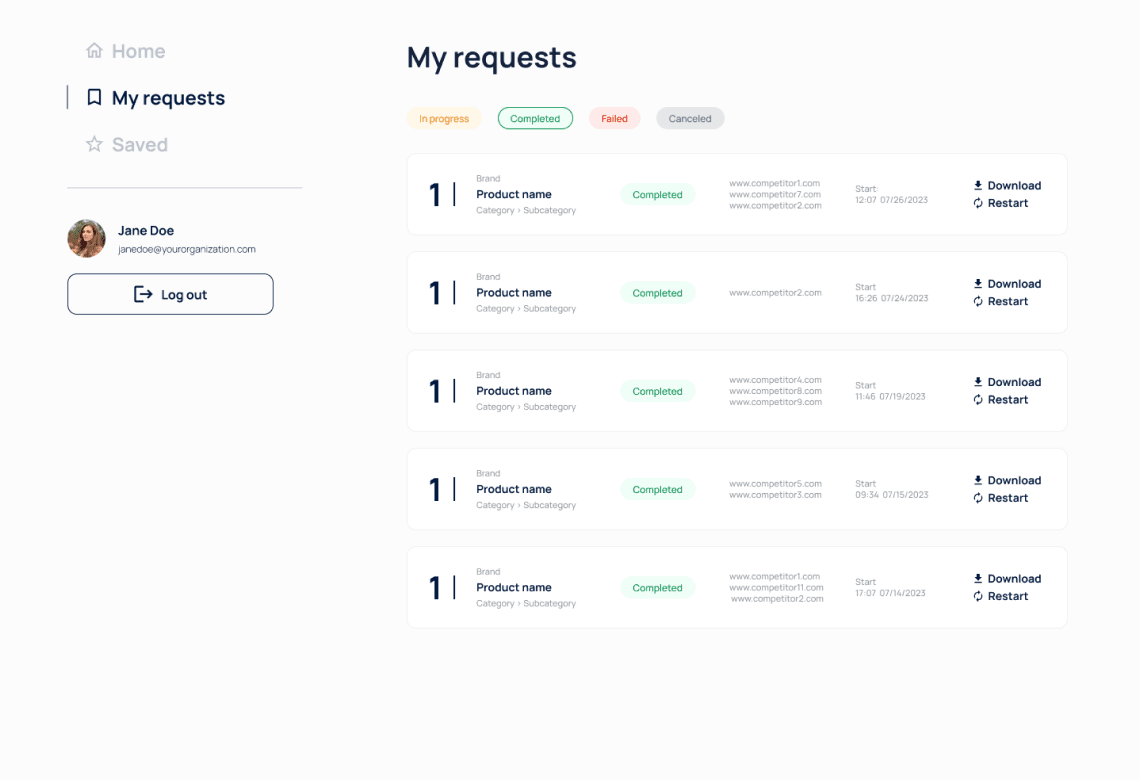Screen dimensions: 1140x780
Task: Click the Download icon on the third request
Action: coord(978,382)
